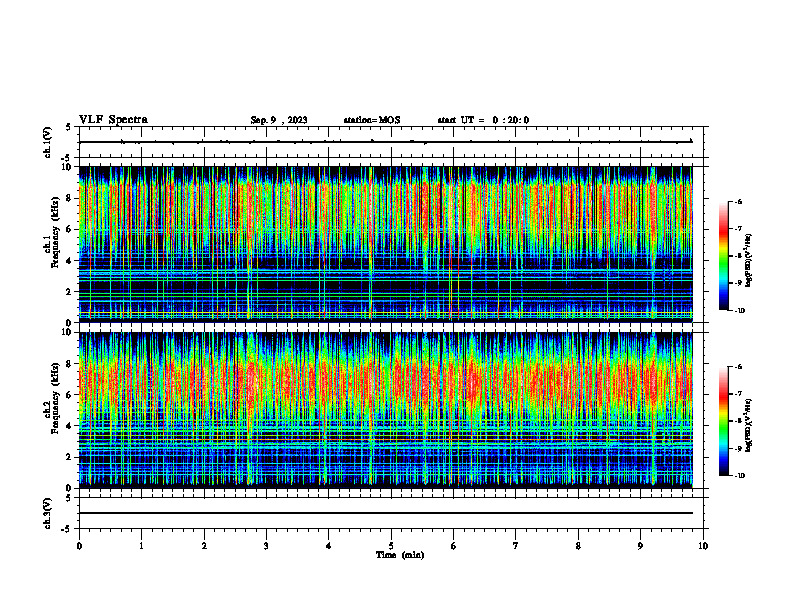Click the time axis tick label "7"
The image size is (792, 612).
point(516,546)
